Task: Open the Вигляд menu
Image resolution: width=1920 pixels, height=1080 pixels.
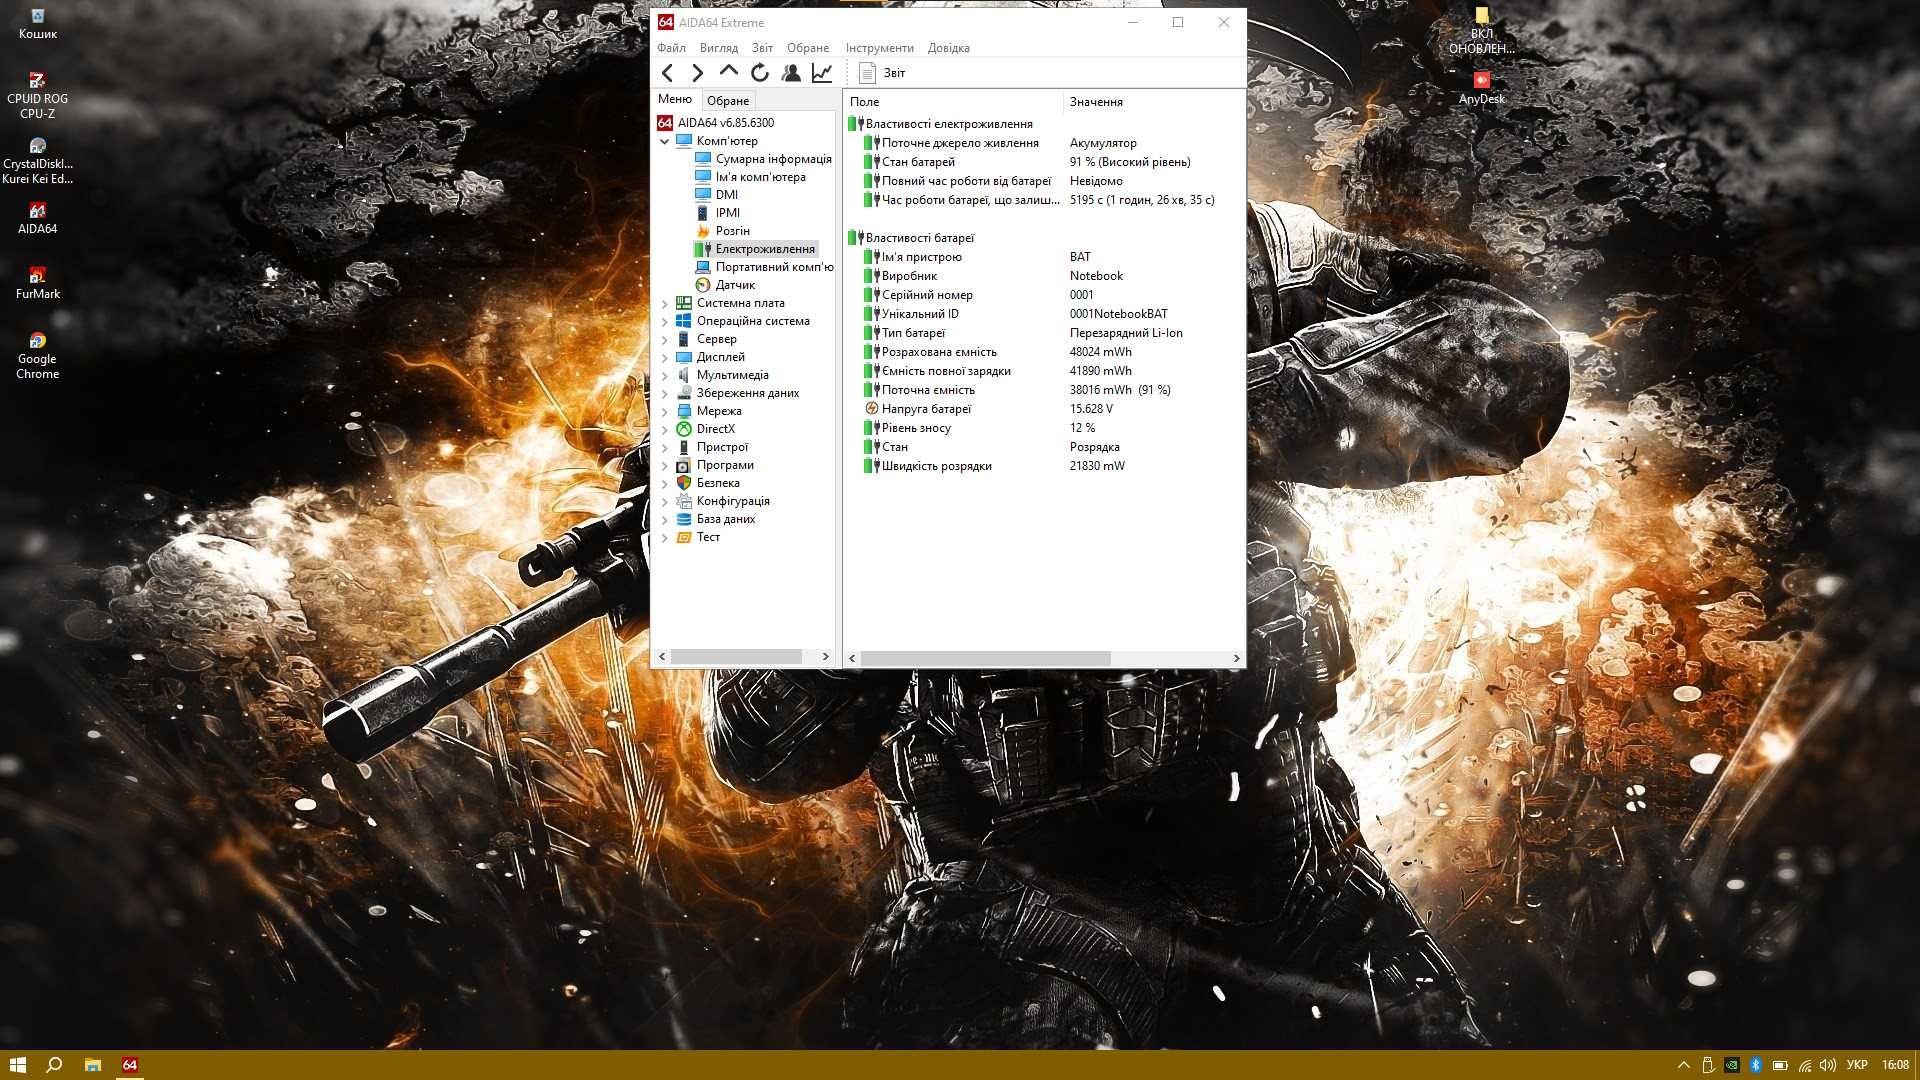Action: pyautogui.click(x=719, y=48)
